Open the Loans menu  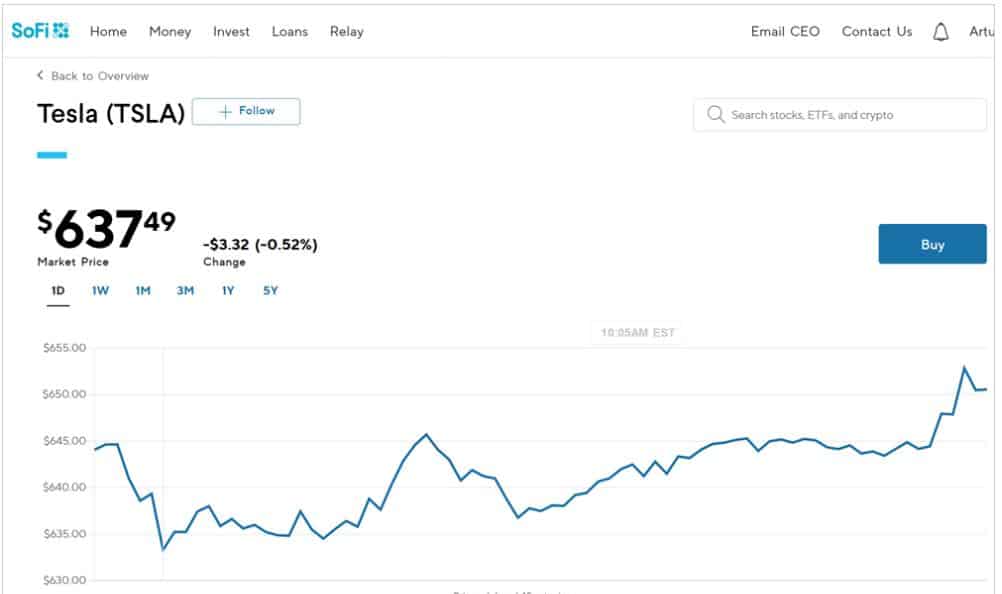point(290,31)
